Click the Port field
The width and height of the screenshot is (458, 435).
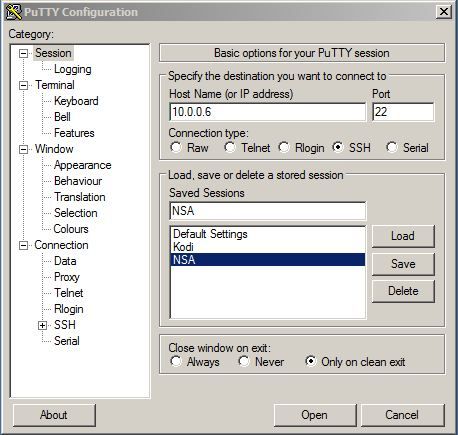403,112
